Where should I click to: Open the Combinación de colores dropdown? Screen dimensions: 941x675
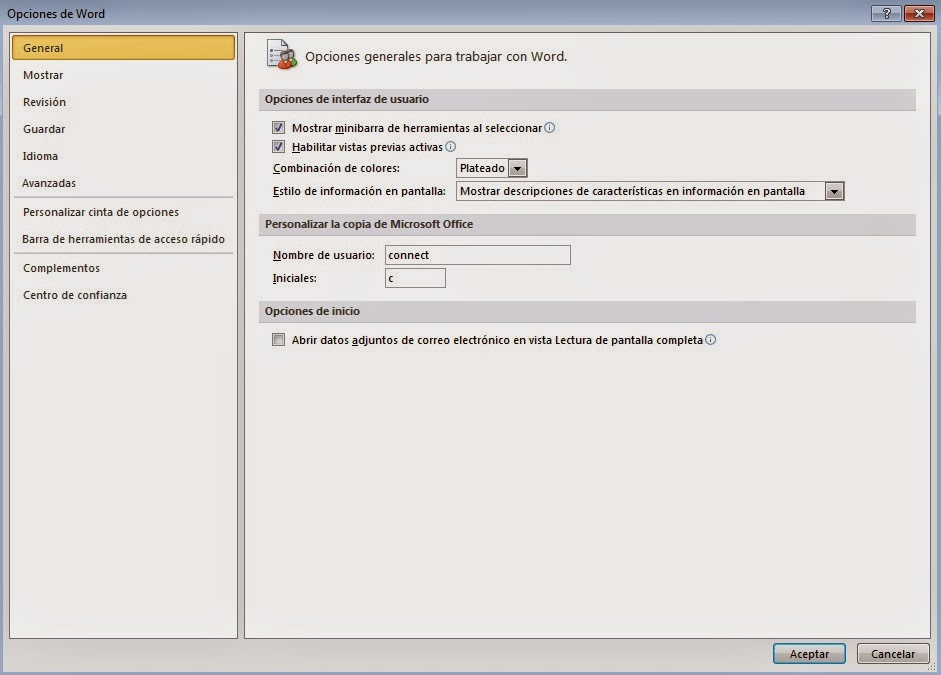pyautogui.click(x=517, y=168)
